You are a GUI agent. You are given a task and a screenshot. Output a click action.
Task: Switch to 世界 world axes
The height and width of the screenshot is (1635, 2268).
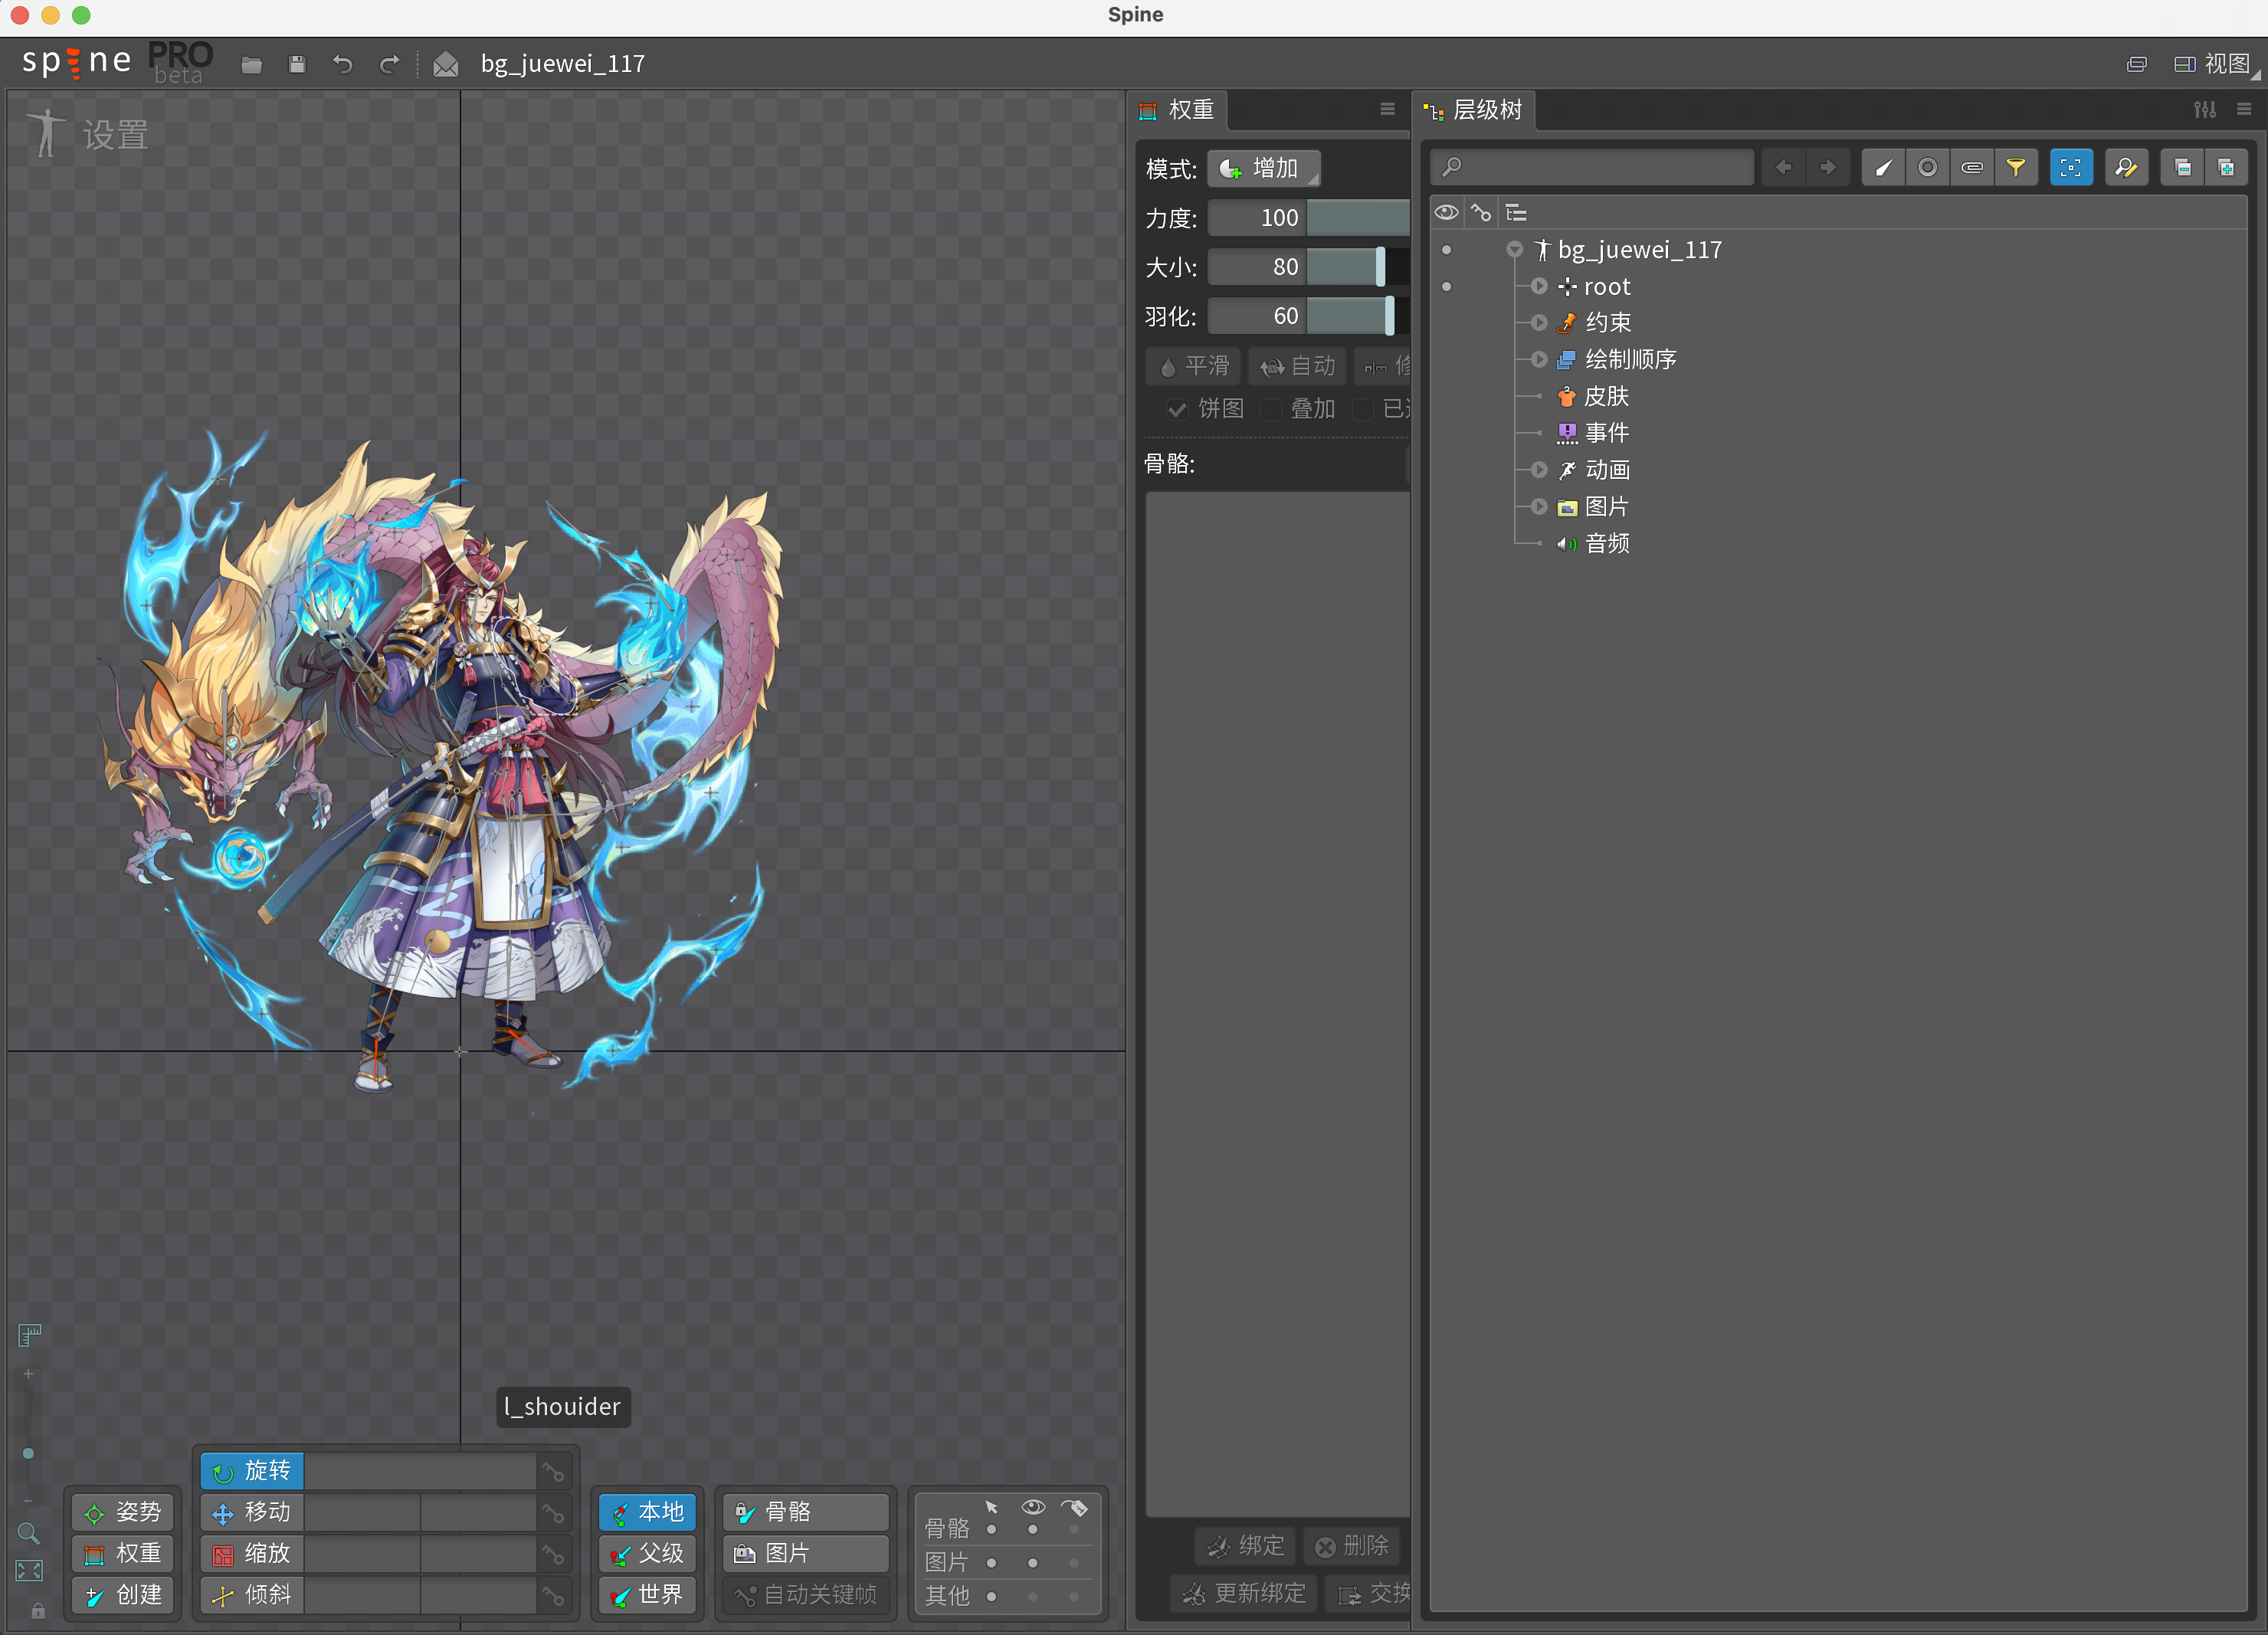click(647, 1594)
